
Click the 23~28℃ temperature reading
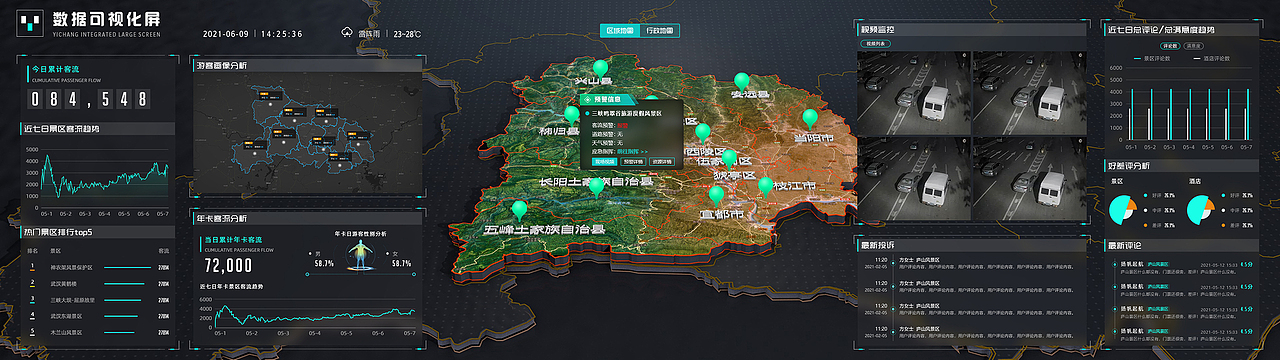point(408,33)
